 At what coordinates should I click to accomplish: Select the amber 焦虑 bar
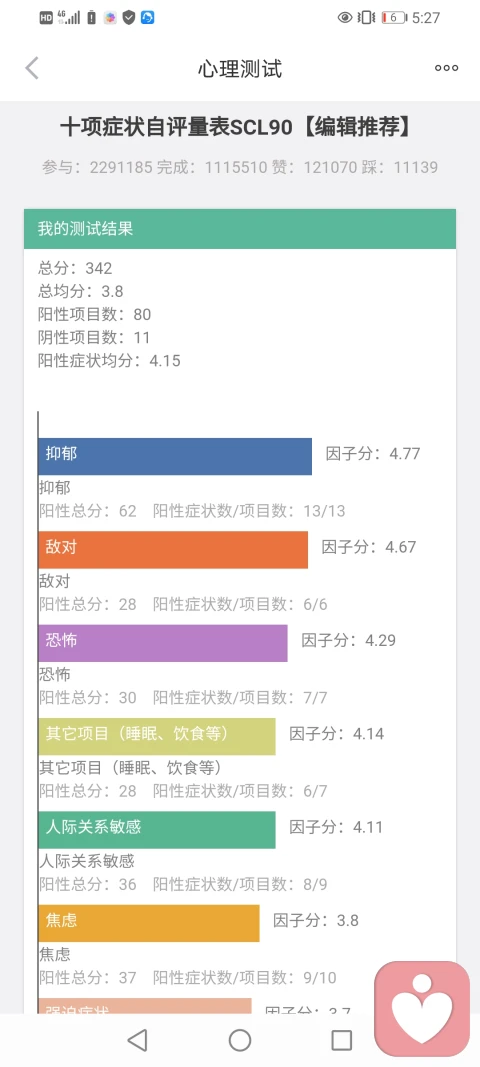[x=149, y=923]
